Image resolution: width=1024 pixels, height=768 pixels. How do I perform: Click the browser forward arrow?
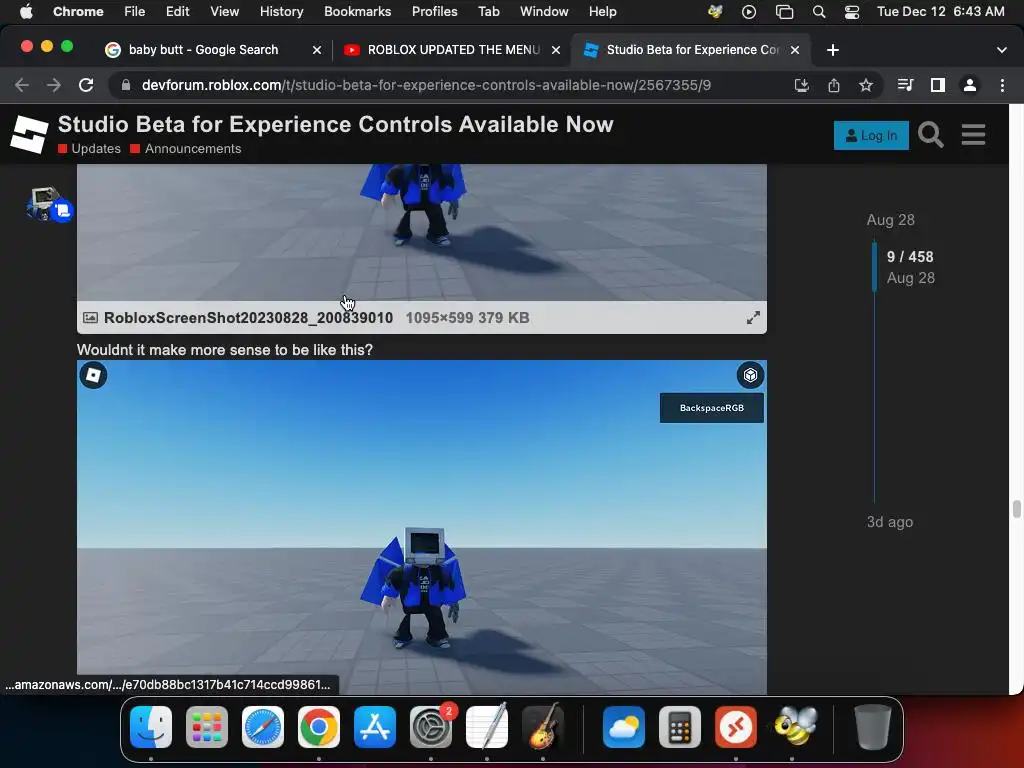54,85
